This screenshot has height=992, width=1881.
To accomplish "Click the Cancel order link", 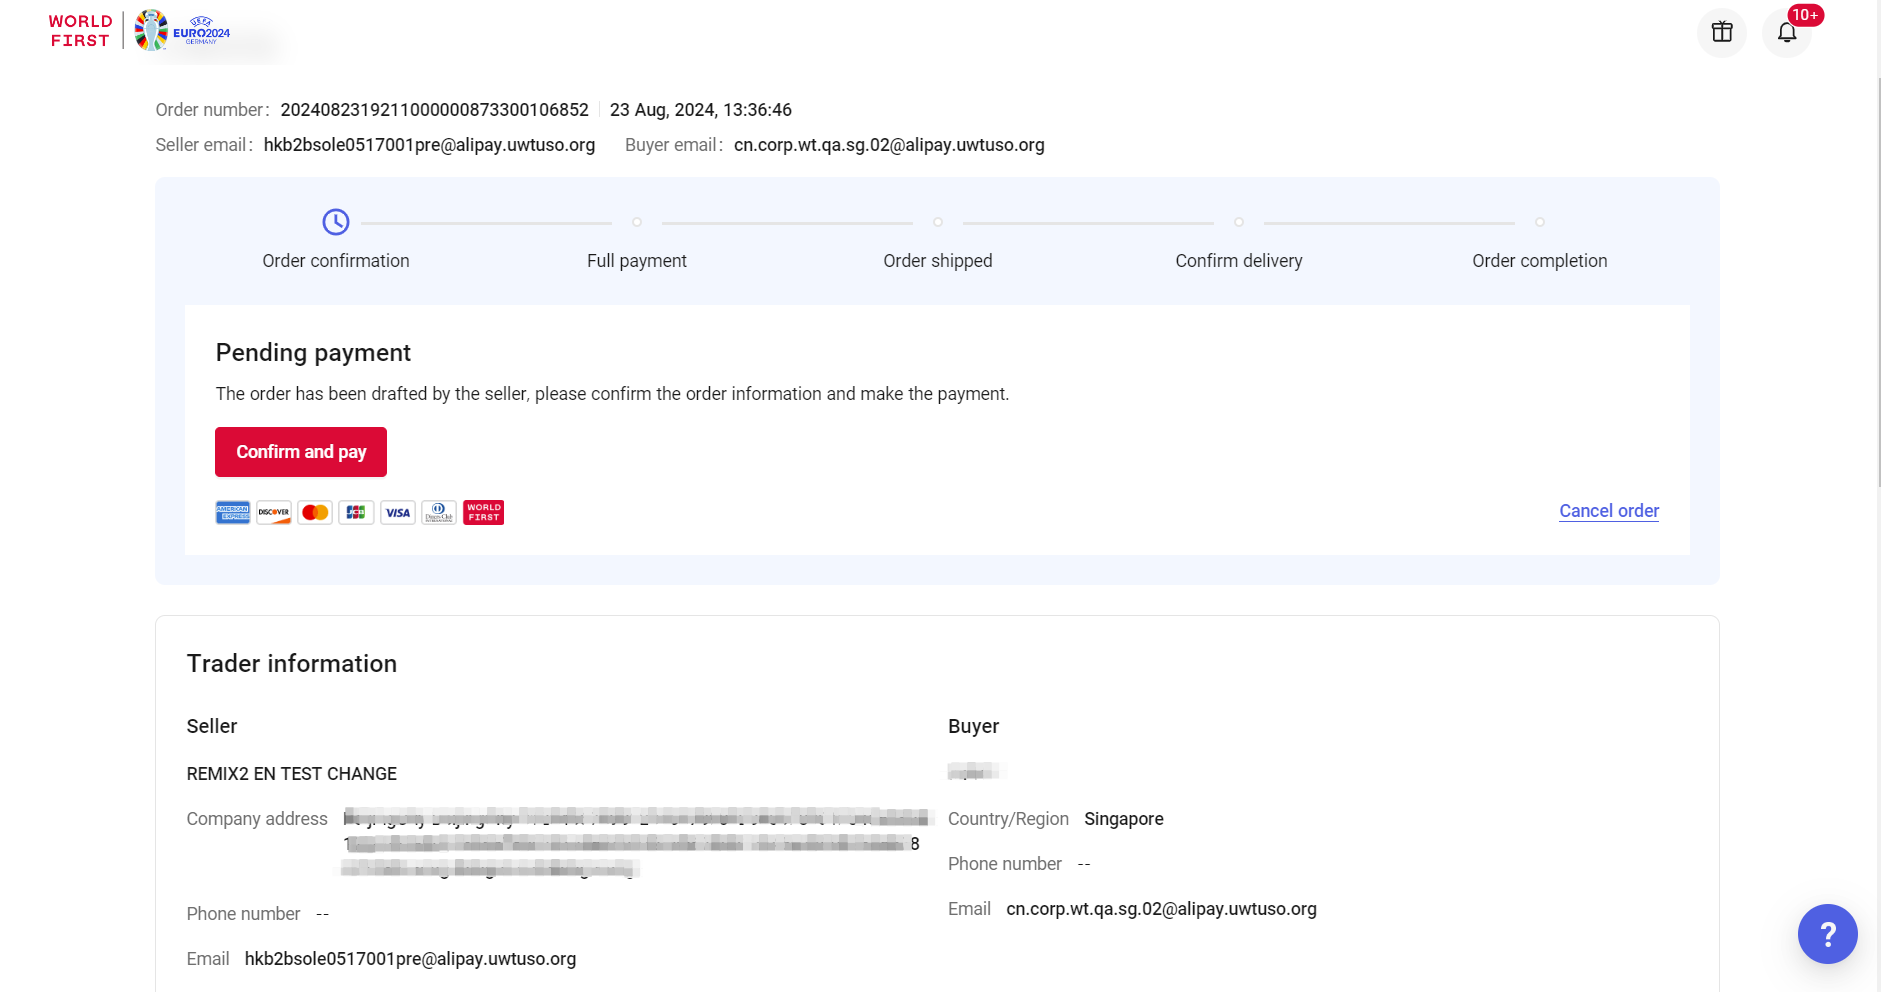I will point(1608,511).
